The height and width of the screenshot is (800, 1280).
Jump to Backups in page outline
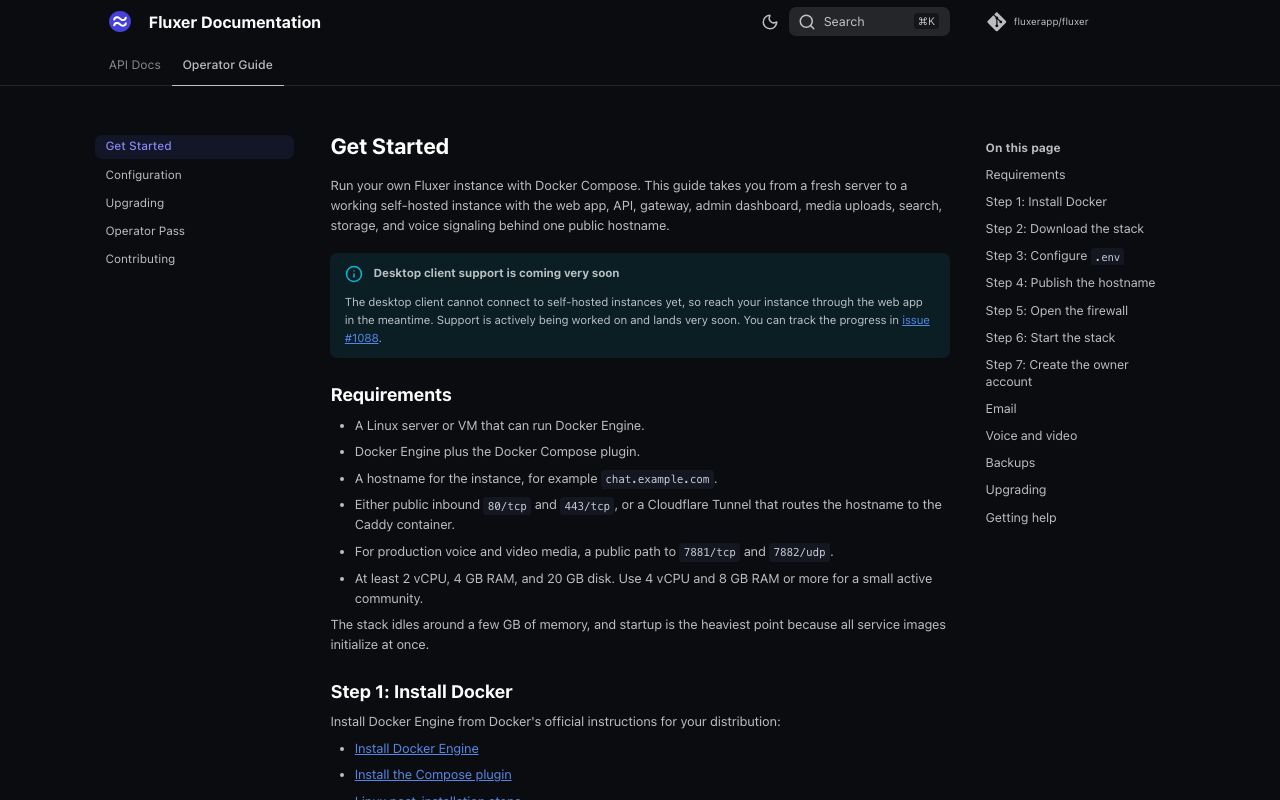1010,463
